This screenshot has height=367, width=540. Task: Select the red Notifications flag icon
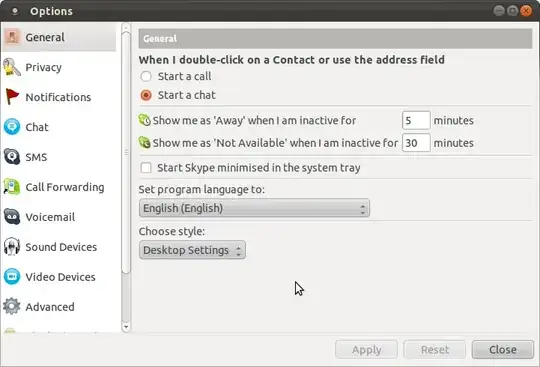(12, 97)
